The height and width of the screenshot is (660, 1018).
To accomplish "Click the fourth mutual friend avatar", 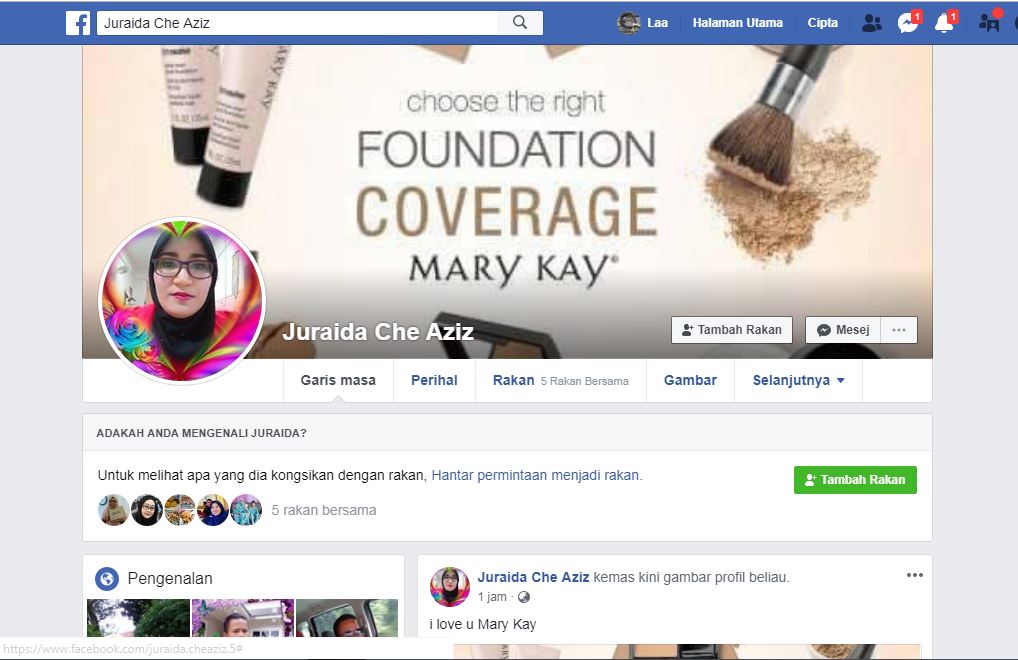I will click(x=213, y=510).
